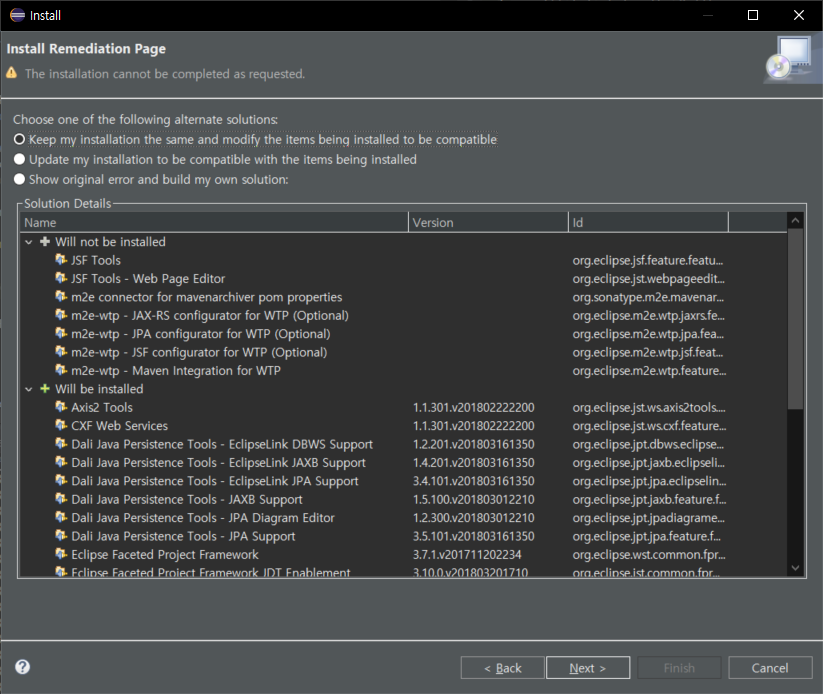Click the JSF configurator for WTP icon
The width and height of the screenshot is (823, 694).
point(61,352)
